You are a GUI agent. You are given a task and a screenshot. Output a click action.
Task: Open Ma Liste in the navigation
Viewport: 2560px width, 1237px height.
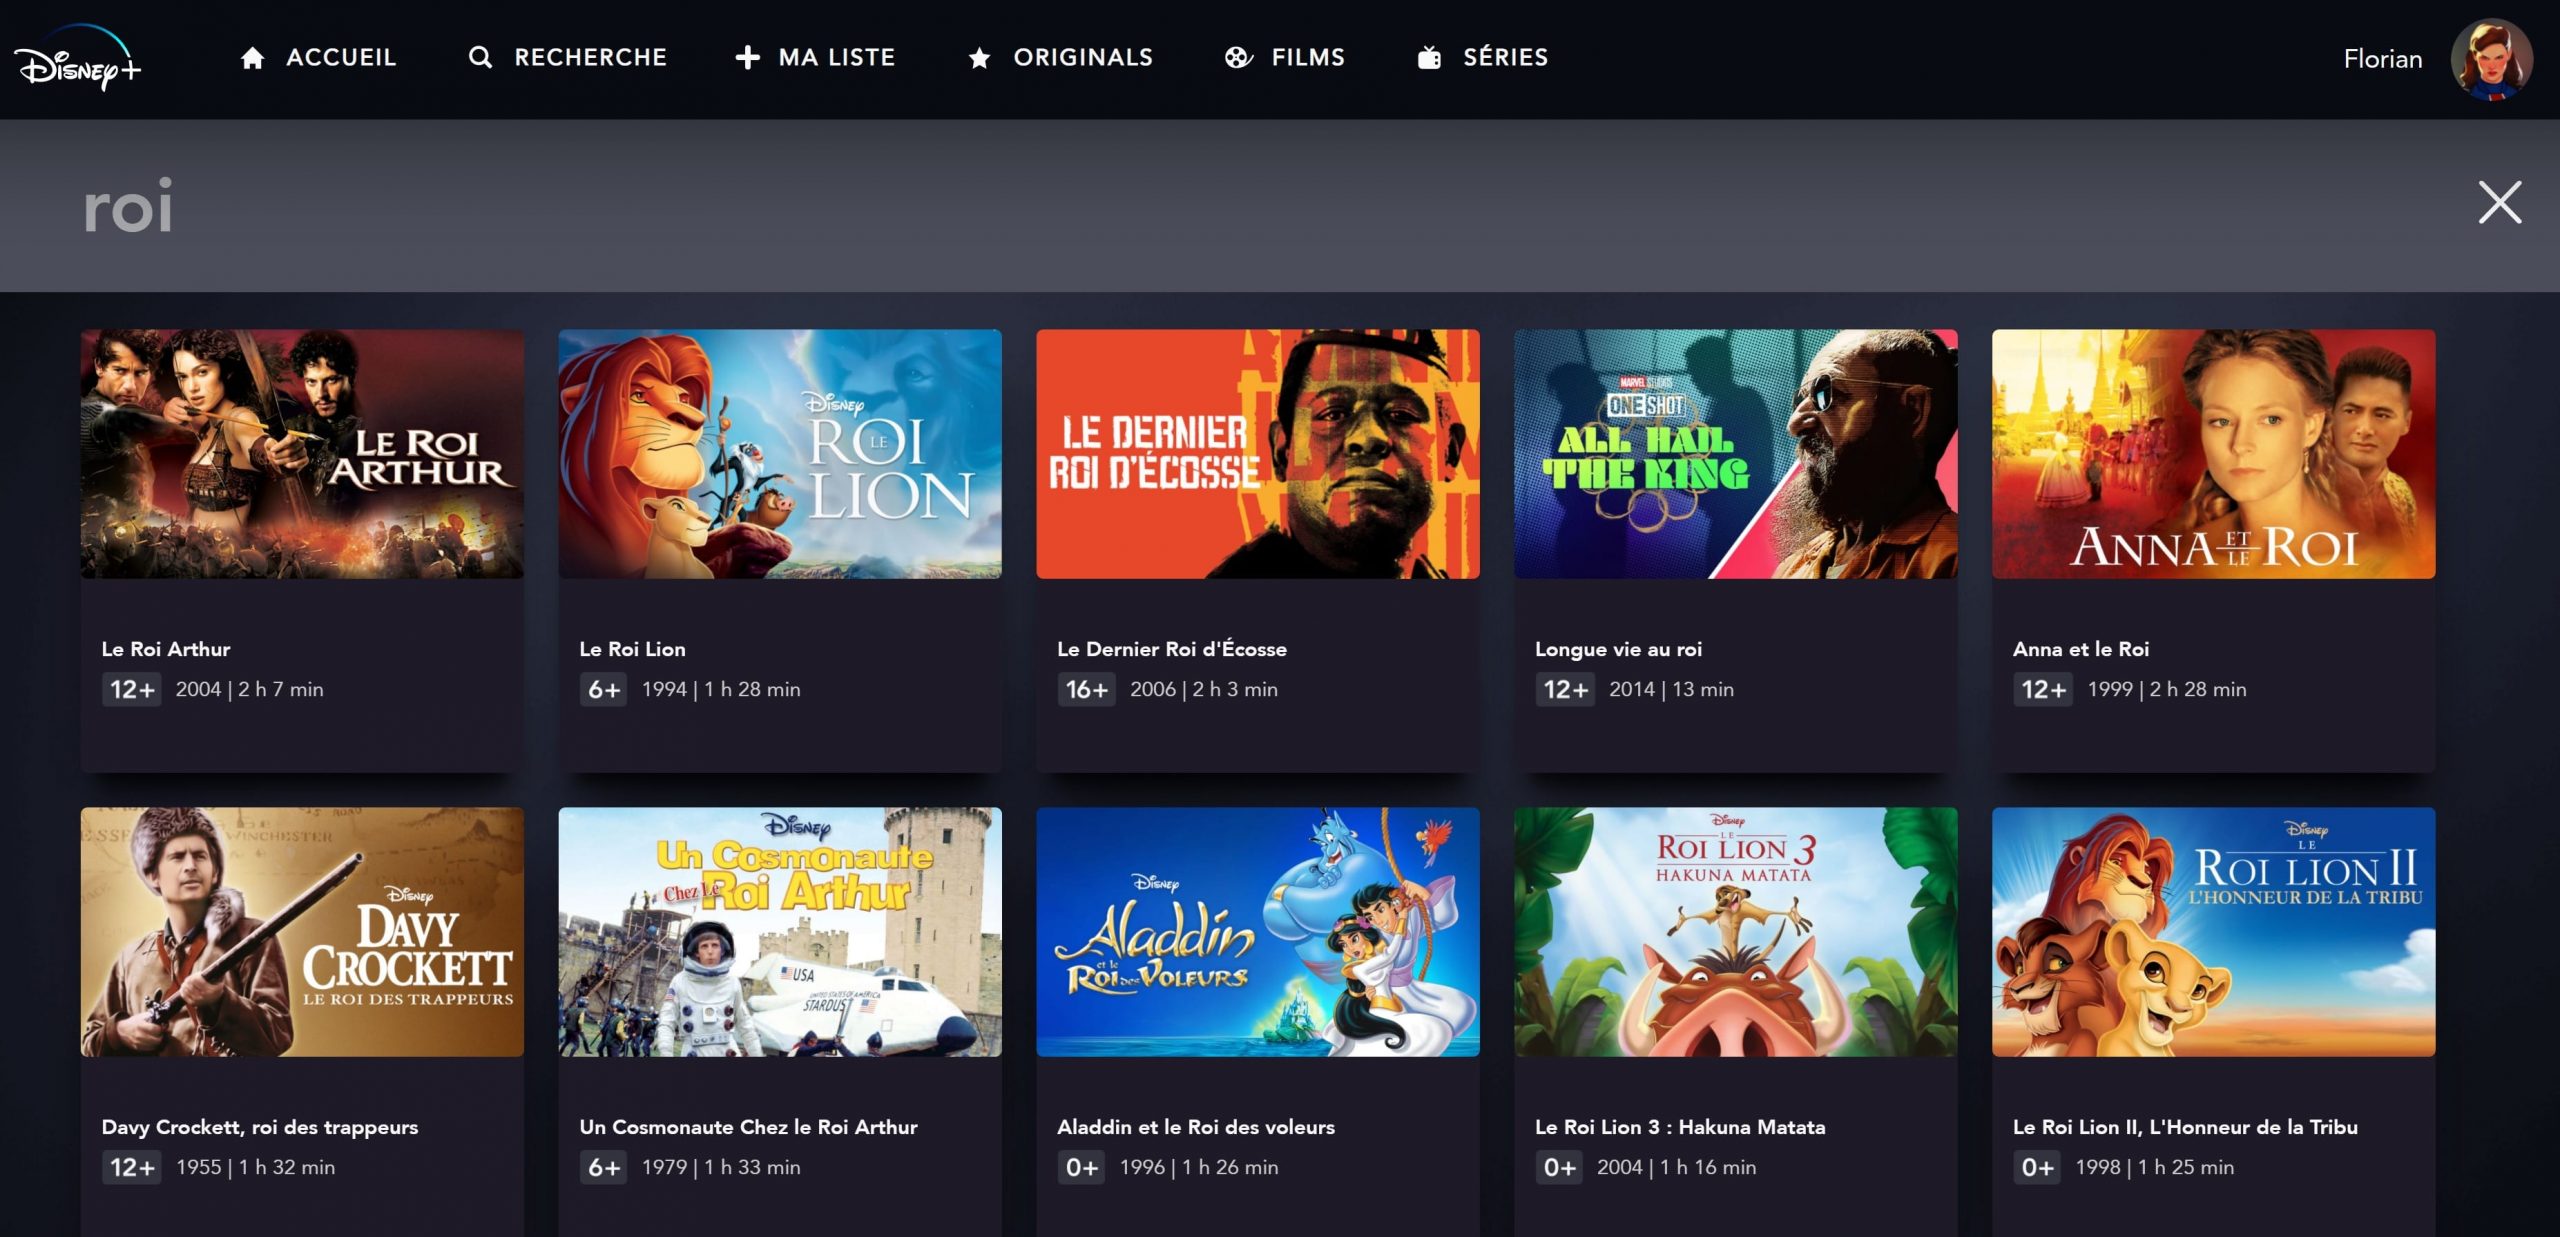(837, 57)
